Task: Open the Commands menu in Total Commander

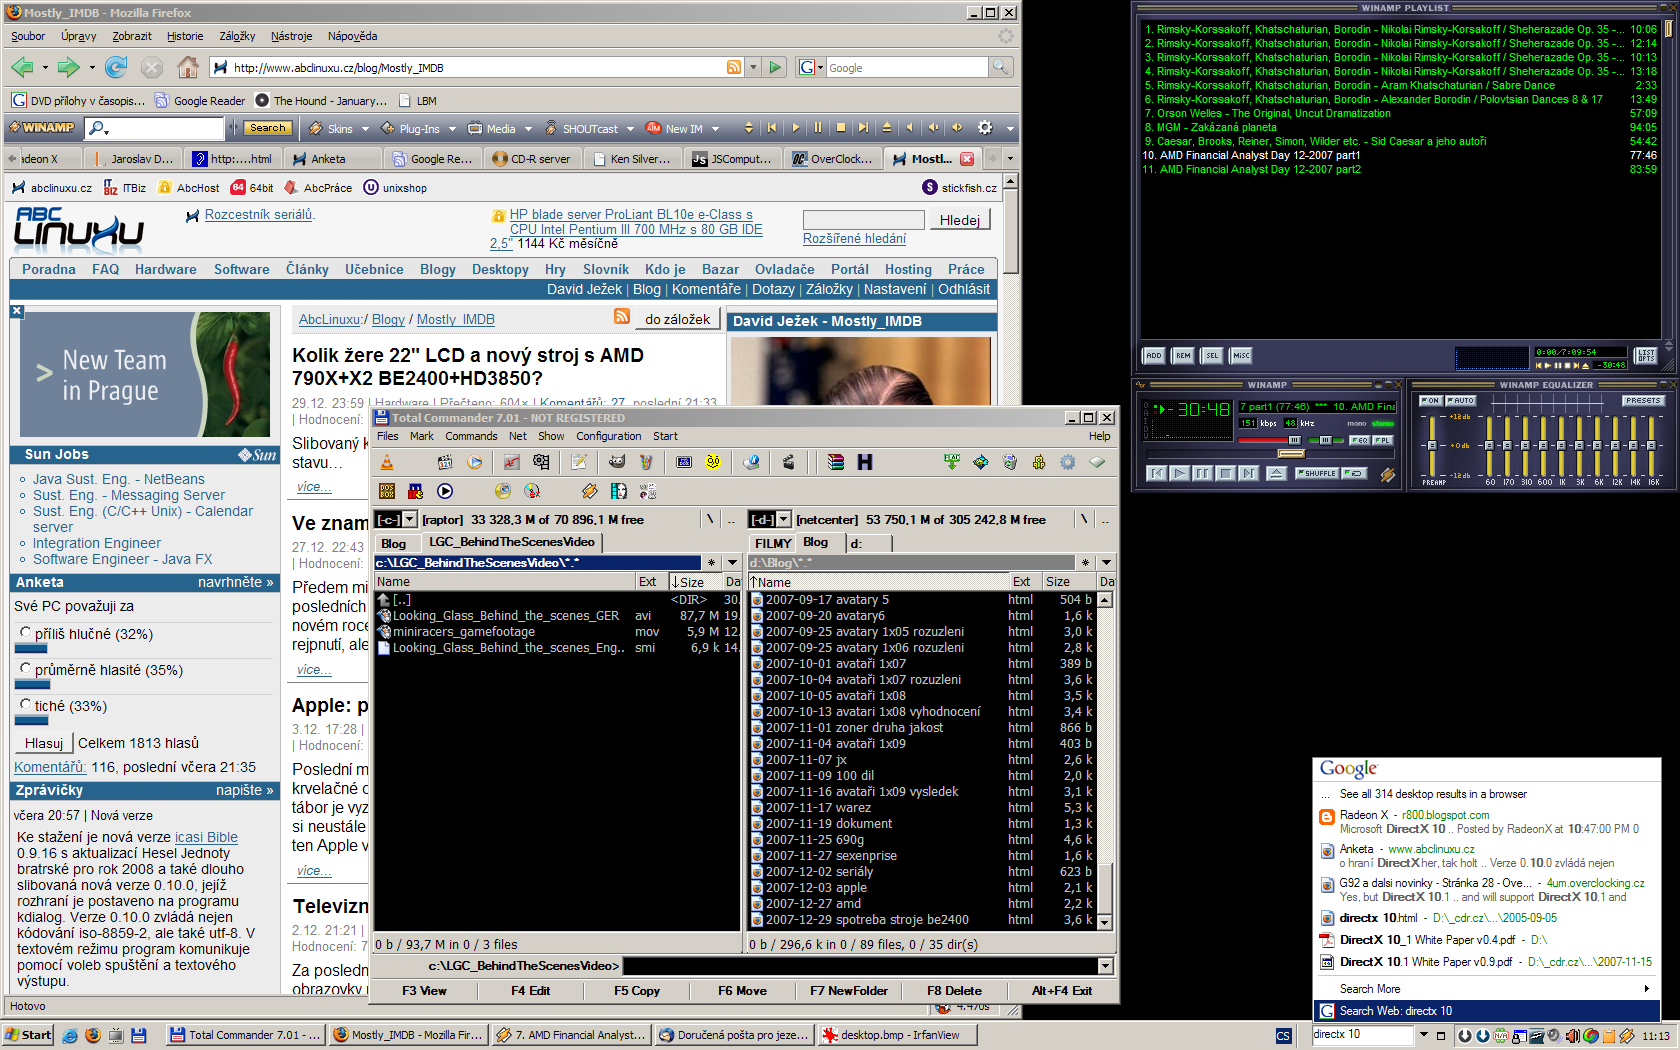Action: [471, 436]
